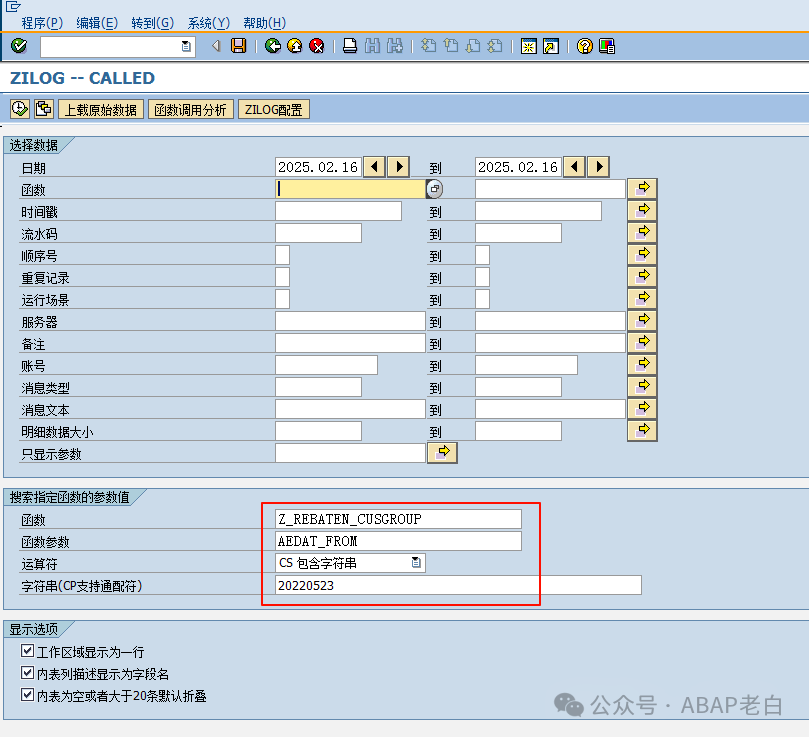The height and width of the screenshot is (737, 809).
Task: Open multiple selection for 运行场景 row
Action: (x=642, y=299)
